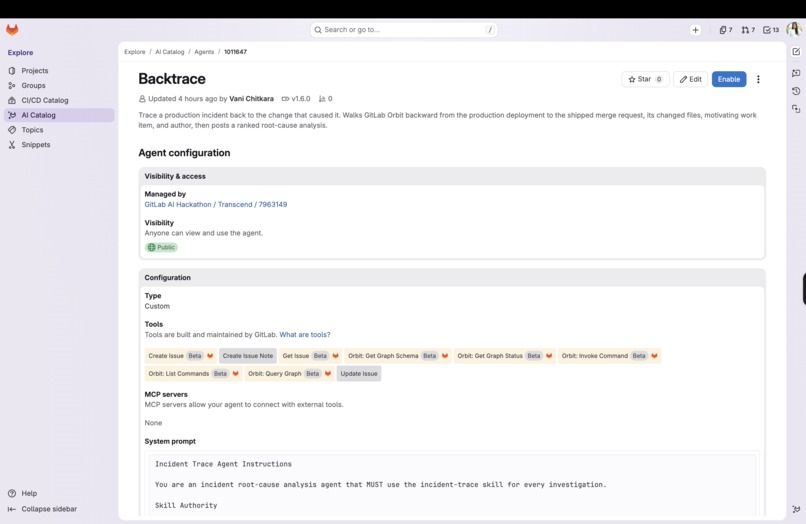Click the version v1.6.0 label
806x524 pixels.
pos(296,99)
